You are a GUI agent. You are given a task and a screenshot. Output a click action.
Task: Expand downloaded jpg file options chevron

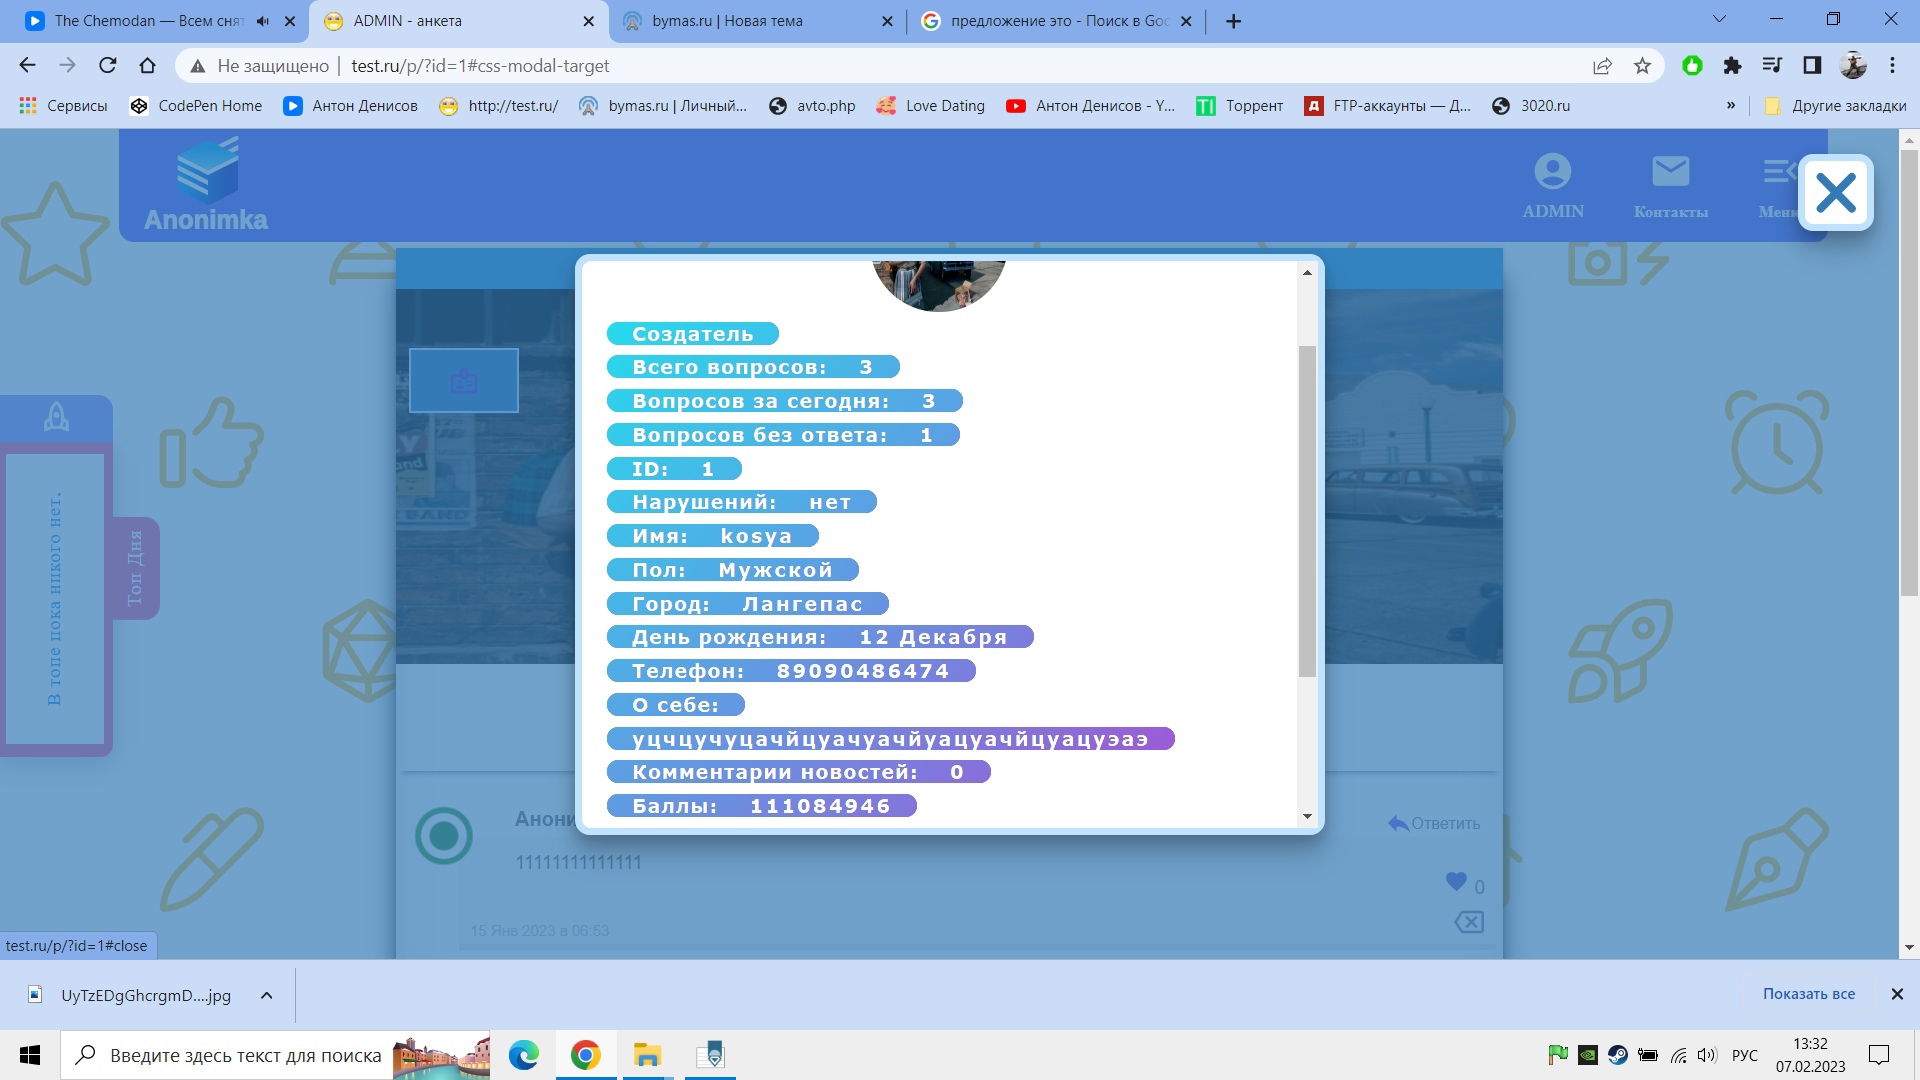tap(266, 995)
